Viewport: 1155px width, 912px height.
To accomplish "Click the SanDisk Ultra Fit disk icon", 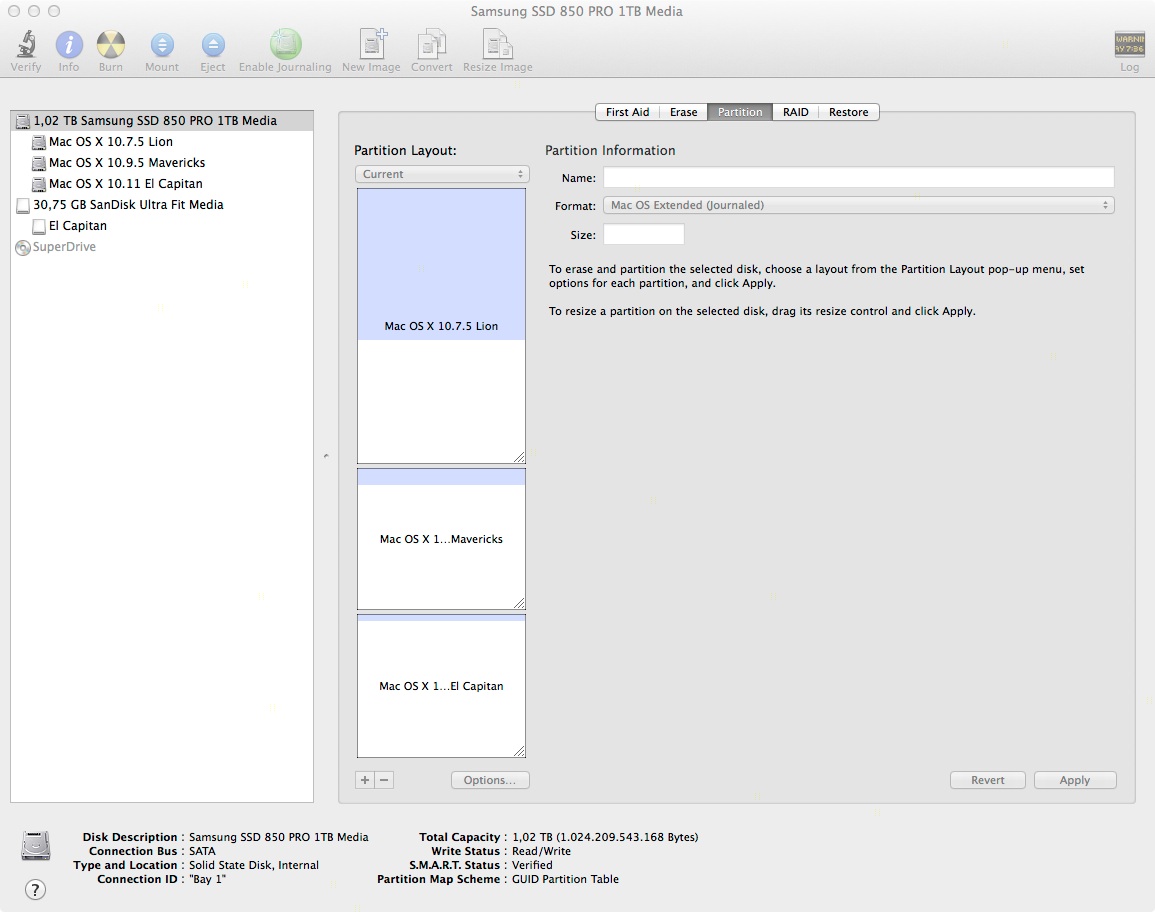I will click(x=23, y=205).
